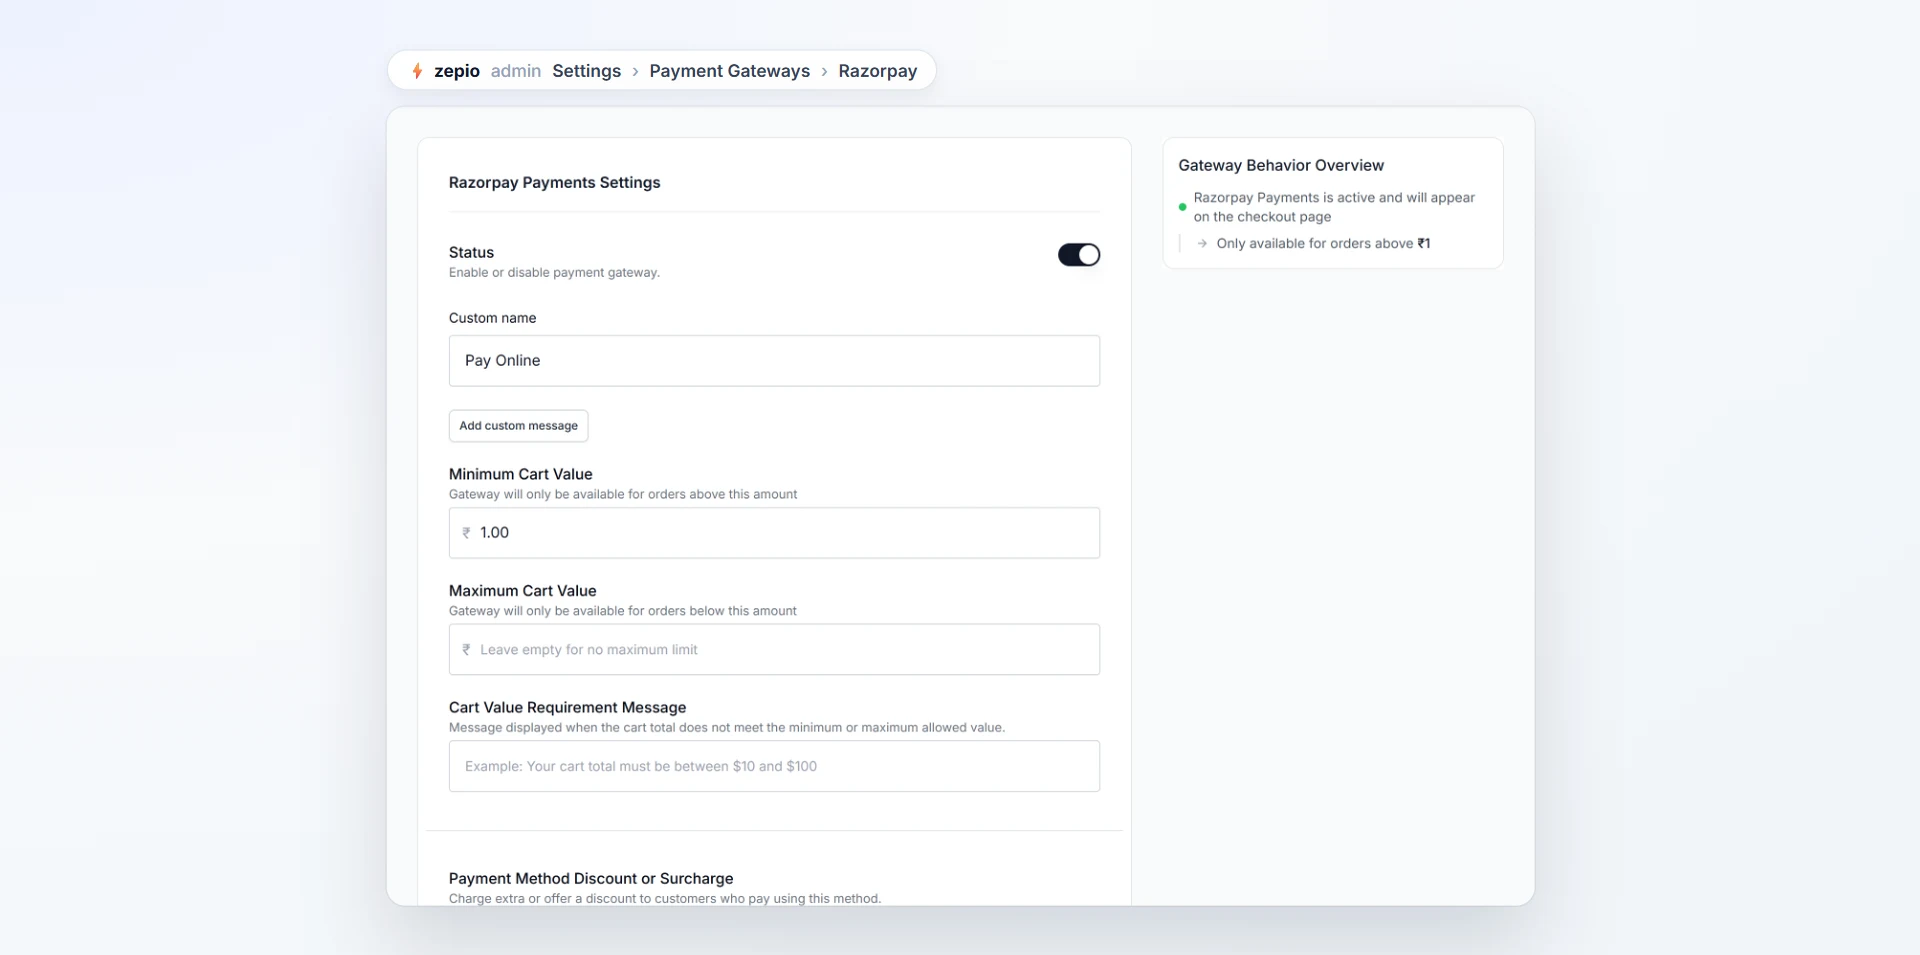Click 'Enable or disable payment gateway.' description
This screenshot has height=955, width=1920.
point(554,272)
